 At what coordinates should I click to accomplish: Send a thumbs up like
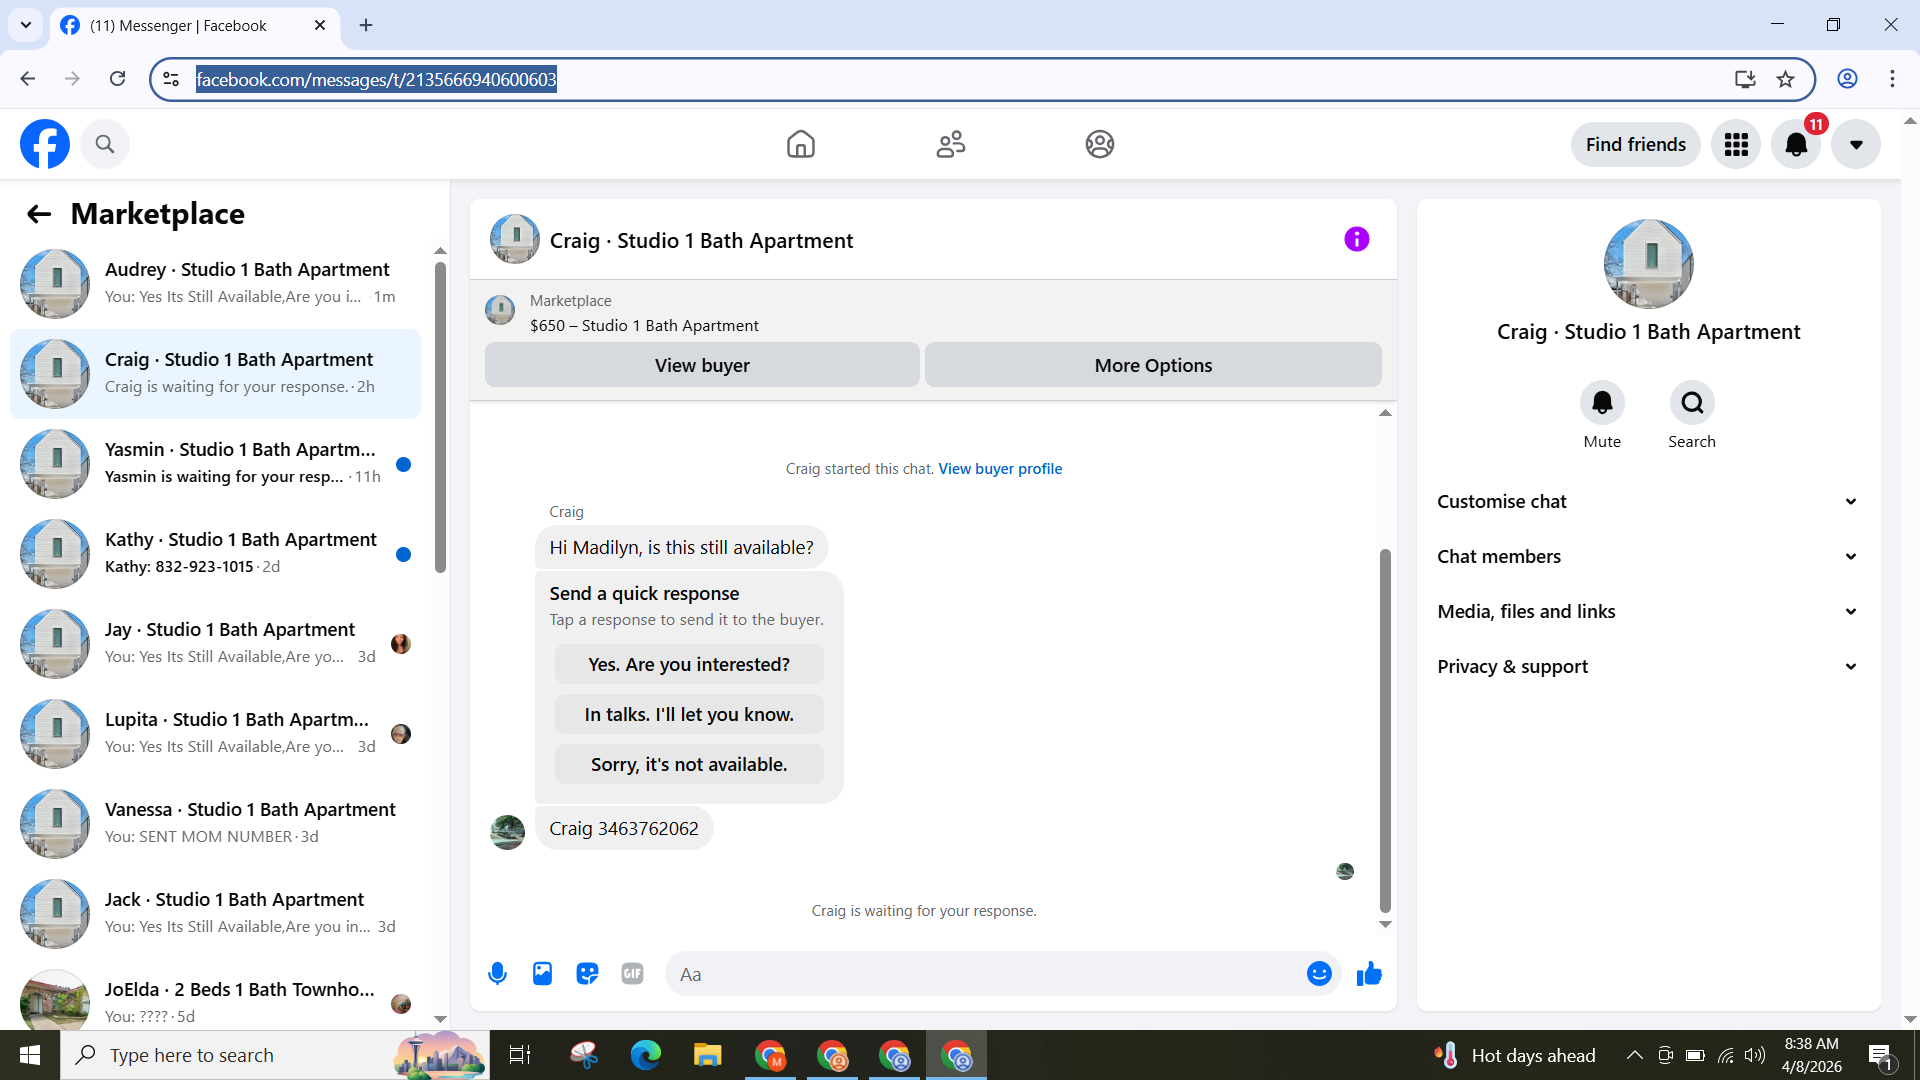coord(1369,974)
